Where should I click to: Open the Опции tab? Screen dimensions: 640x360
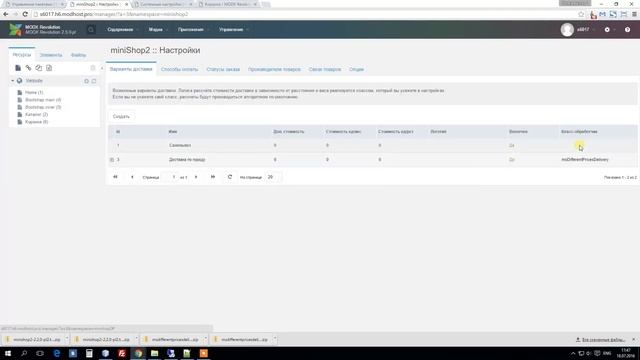pos(356,69)
